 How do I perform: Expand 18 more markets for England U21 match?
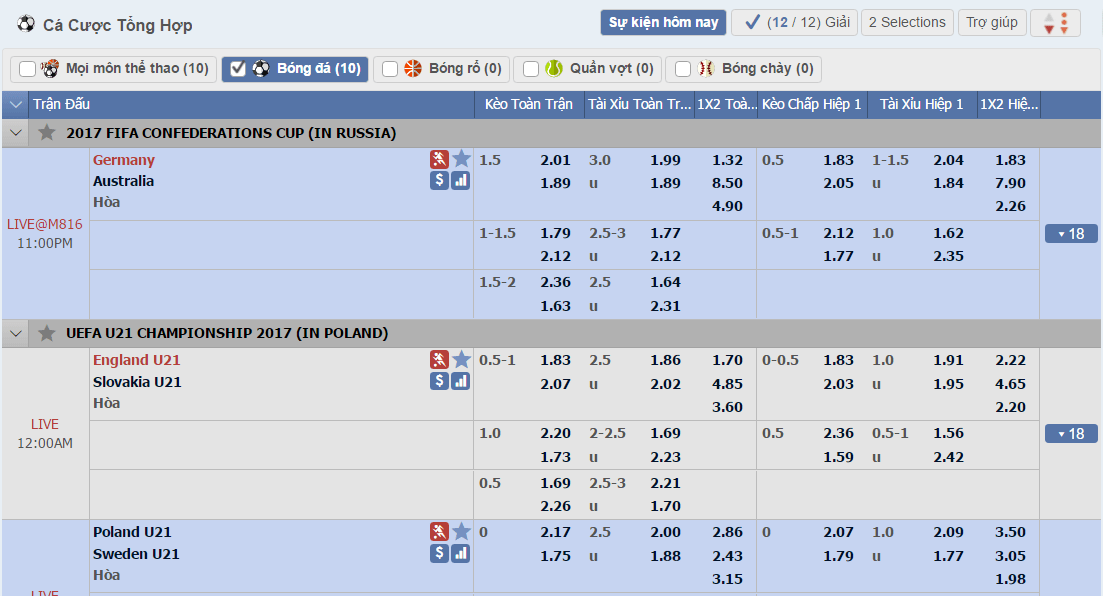pyautogui.click(x=1071, y=433)
